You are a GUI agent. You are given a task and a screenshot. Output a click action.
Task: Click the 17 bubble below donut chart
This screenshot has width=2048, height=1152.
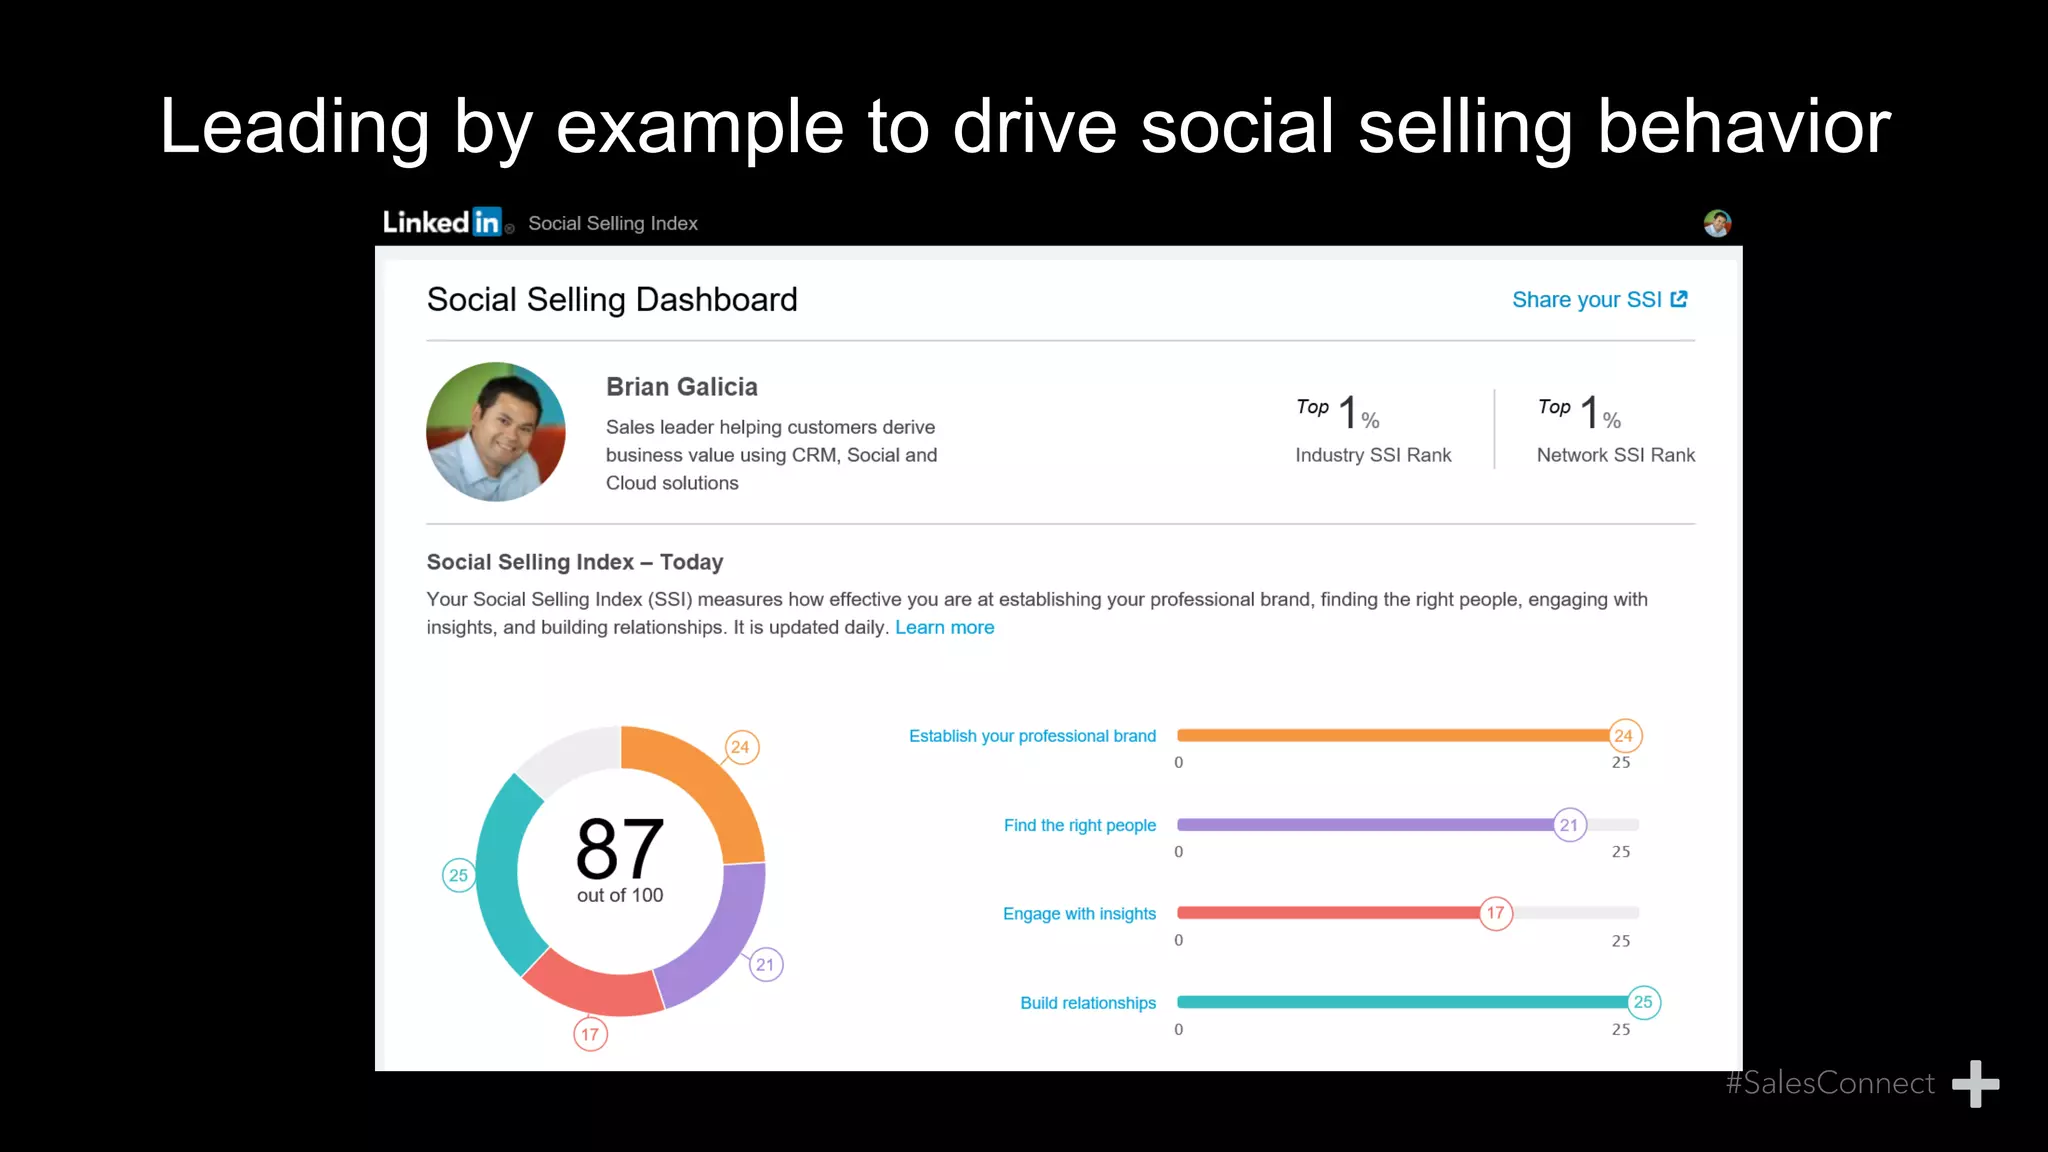[590, 1034]
